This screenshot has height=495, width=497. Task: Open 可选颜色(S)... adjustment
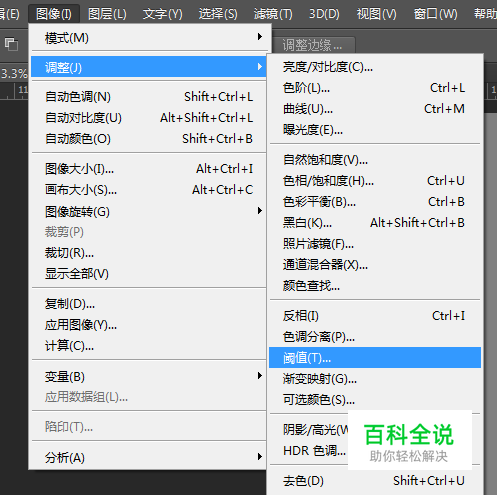click(x=375, y=399)
